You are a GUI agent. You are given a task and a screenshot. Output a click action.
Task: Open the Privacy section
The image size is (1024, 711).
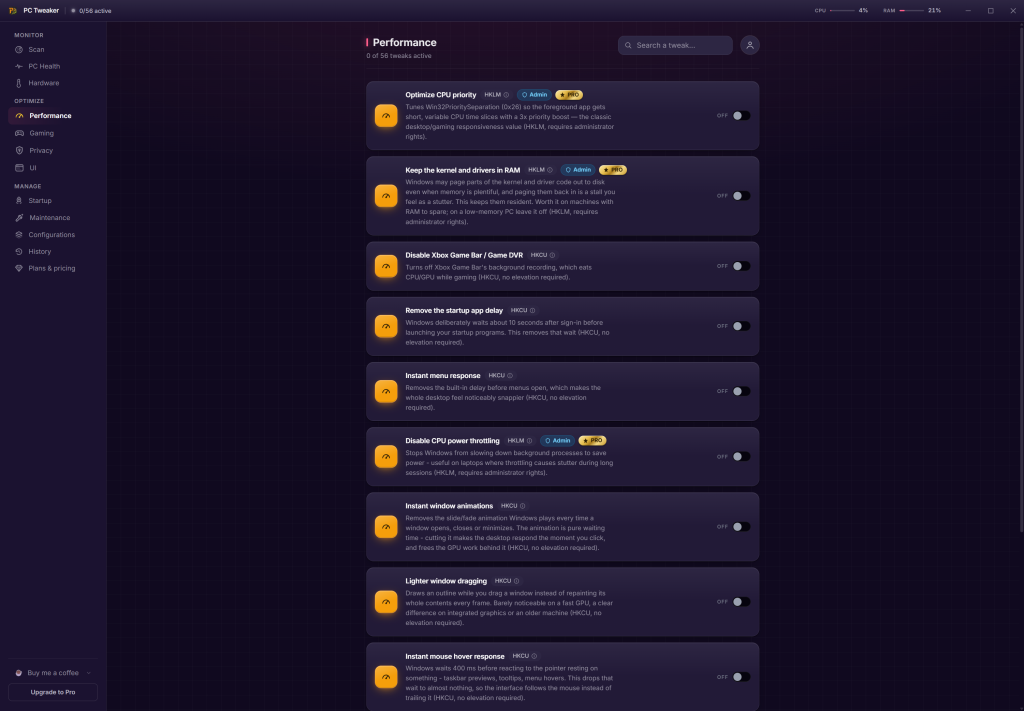click(x=54, y=150)
